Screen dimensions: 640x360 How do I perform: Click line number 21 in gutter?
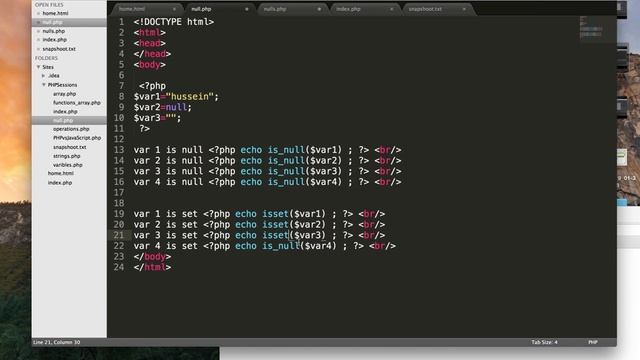118,235
